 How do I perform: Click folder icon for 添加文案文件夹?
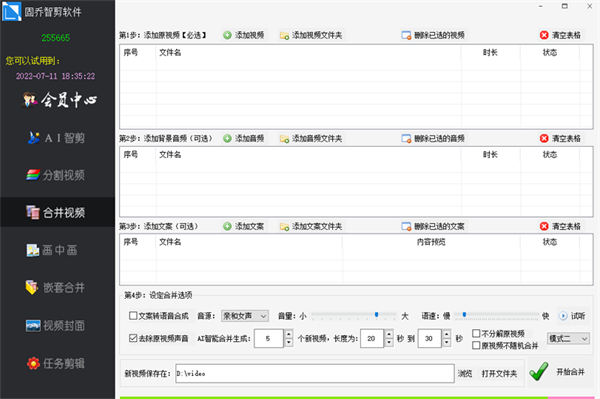point(284,227)
